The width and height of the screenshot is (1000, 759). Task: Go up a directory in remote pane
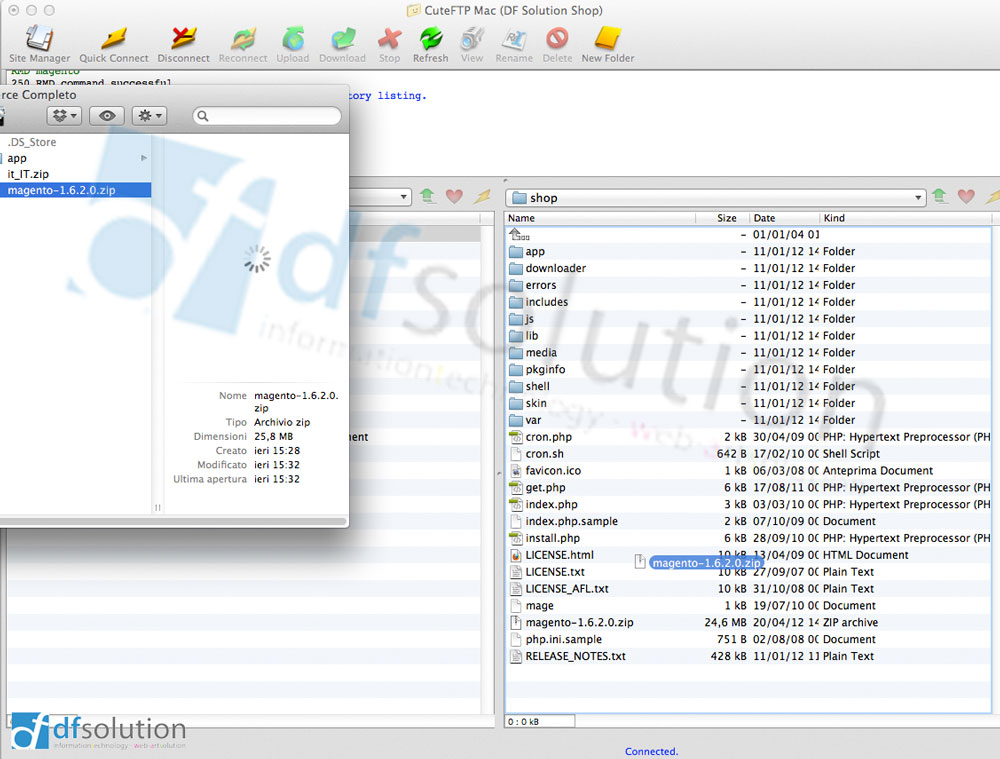tap(939, 195)
